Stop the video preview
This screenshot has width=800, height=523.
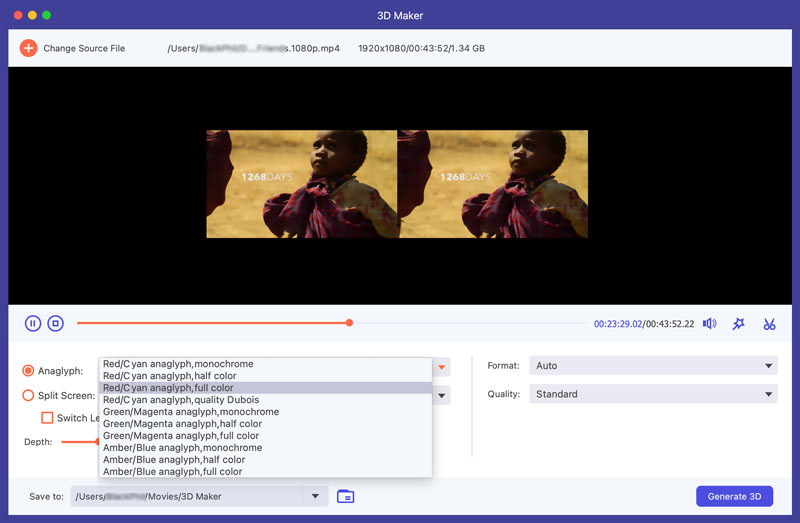pos(56,323)
